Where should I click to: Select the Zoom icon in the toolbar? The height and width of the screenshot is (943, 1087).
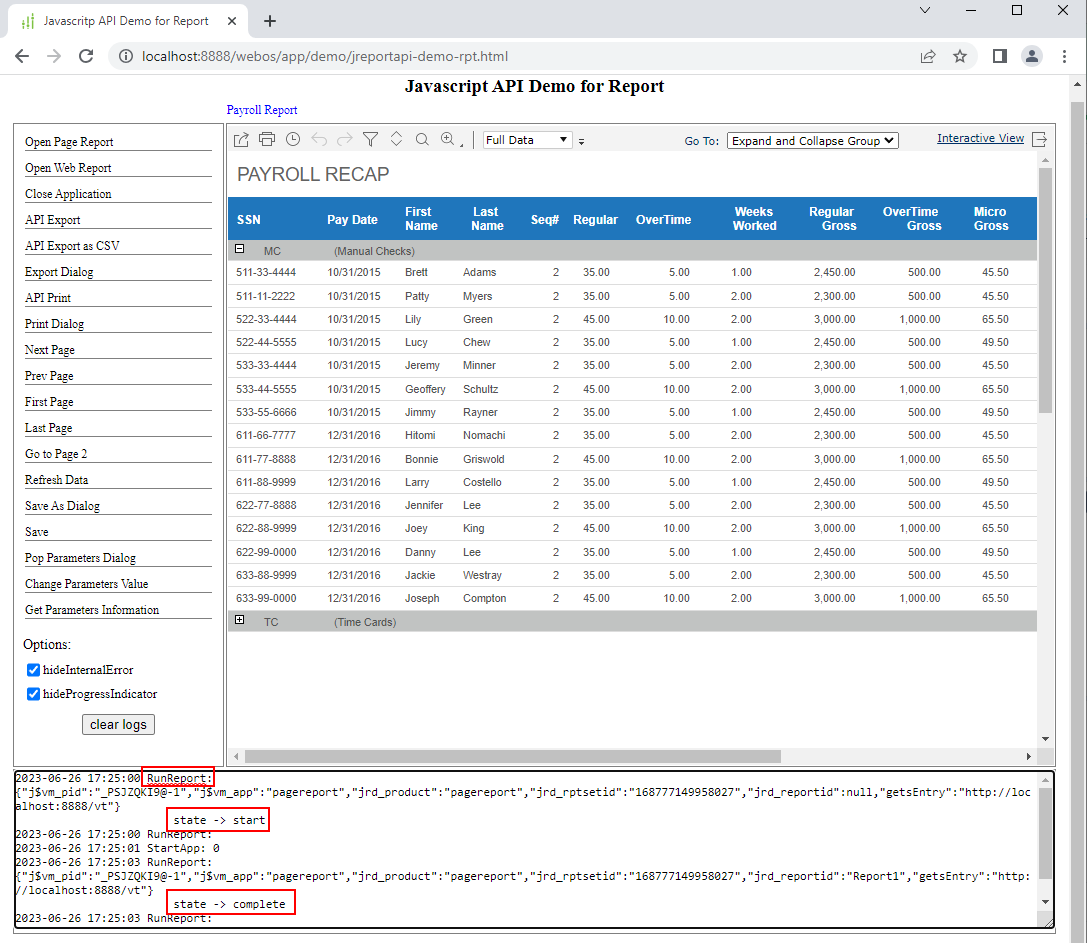point(447,139)
